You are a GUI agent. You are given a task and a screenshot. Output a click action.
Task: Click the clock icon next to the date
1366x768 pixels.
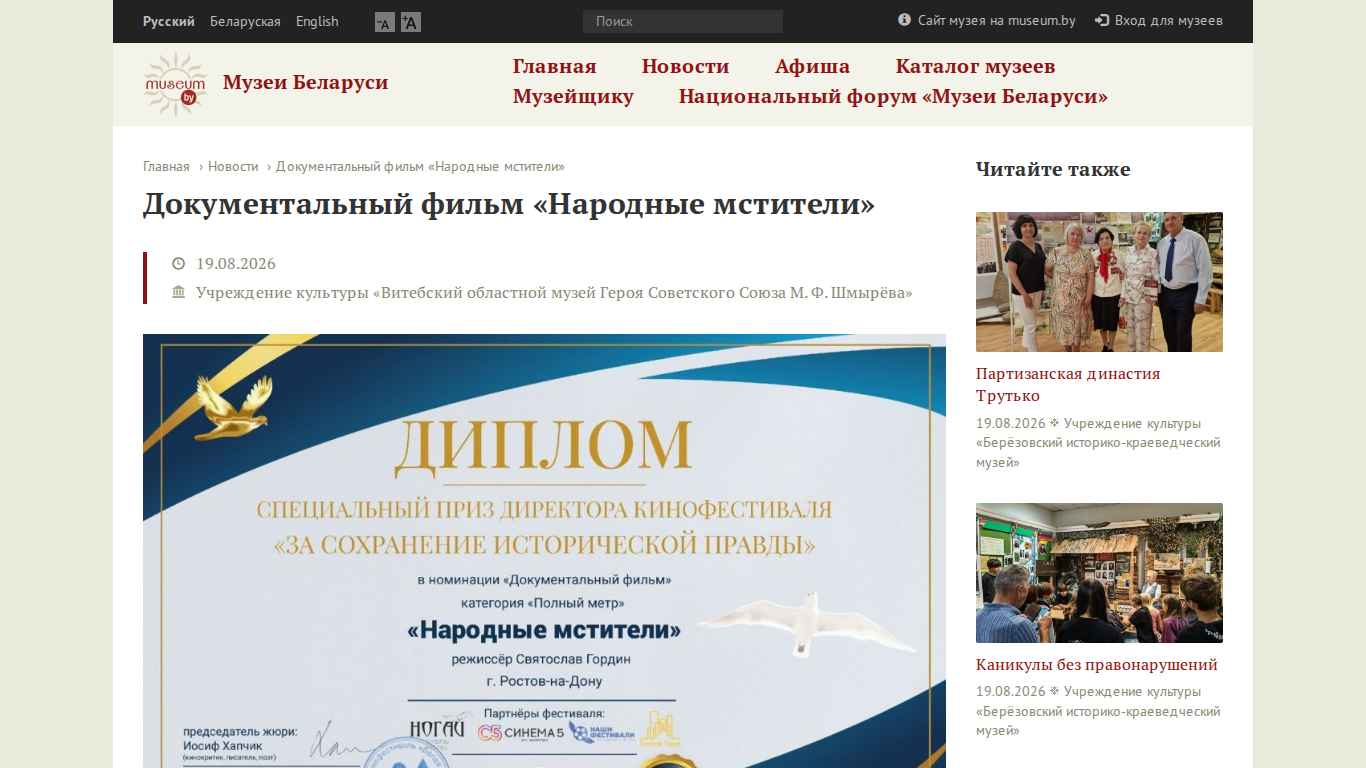(x=179, y=264)
